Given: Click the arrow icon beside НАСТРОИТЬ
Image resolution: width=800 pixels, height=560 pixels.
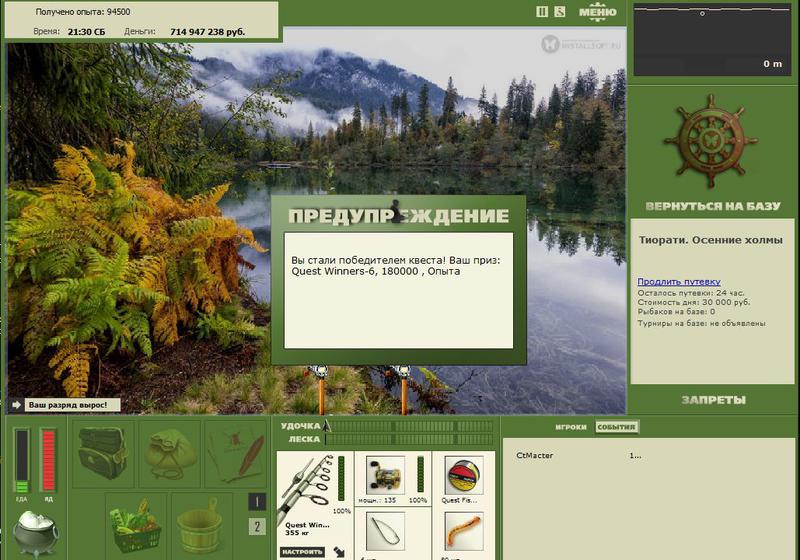Looking at the screenshot, I should tap(339, 551).
